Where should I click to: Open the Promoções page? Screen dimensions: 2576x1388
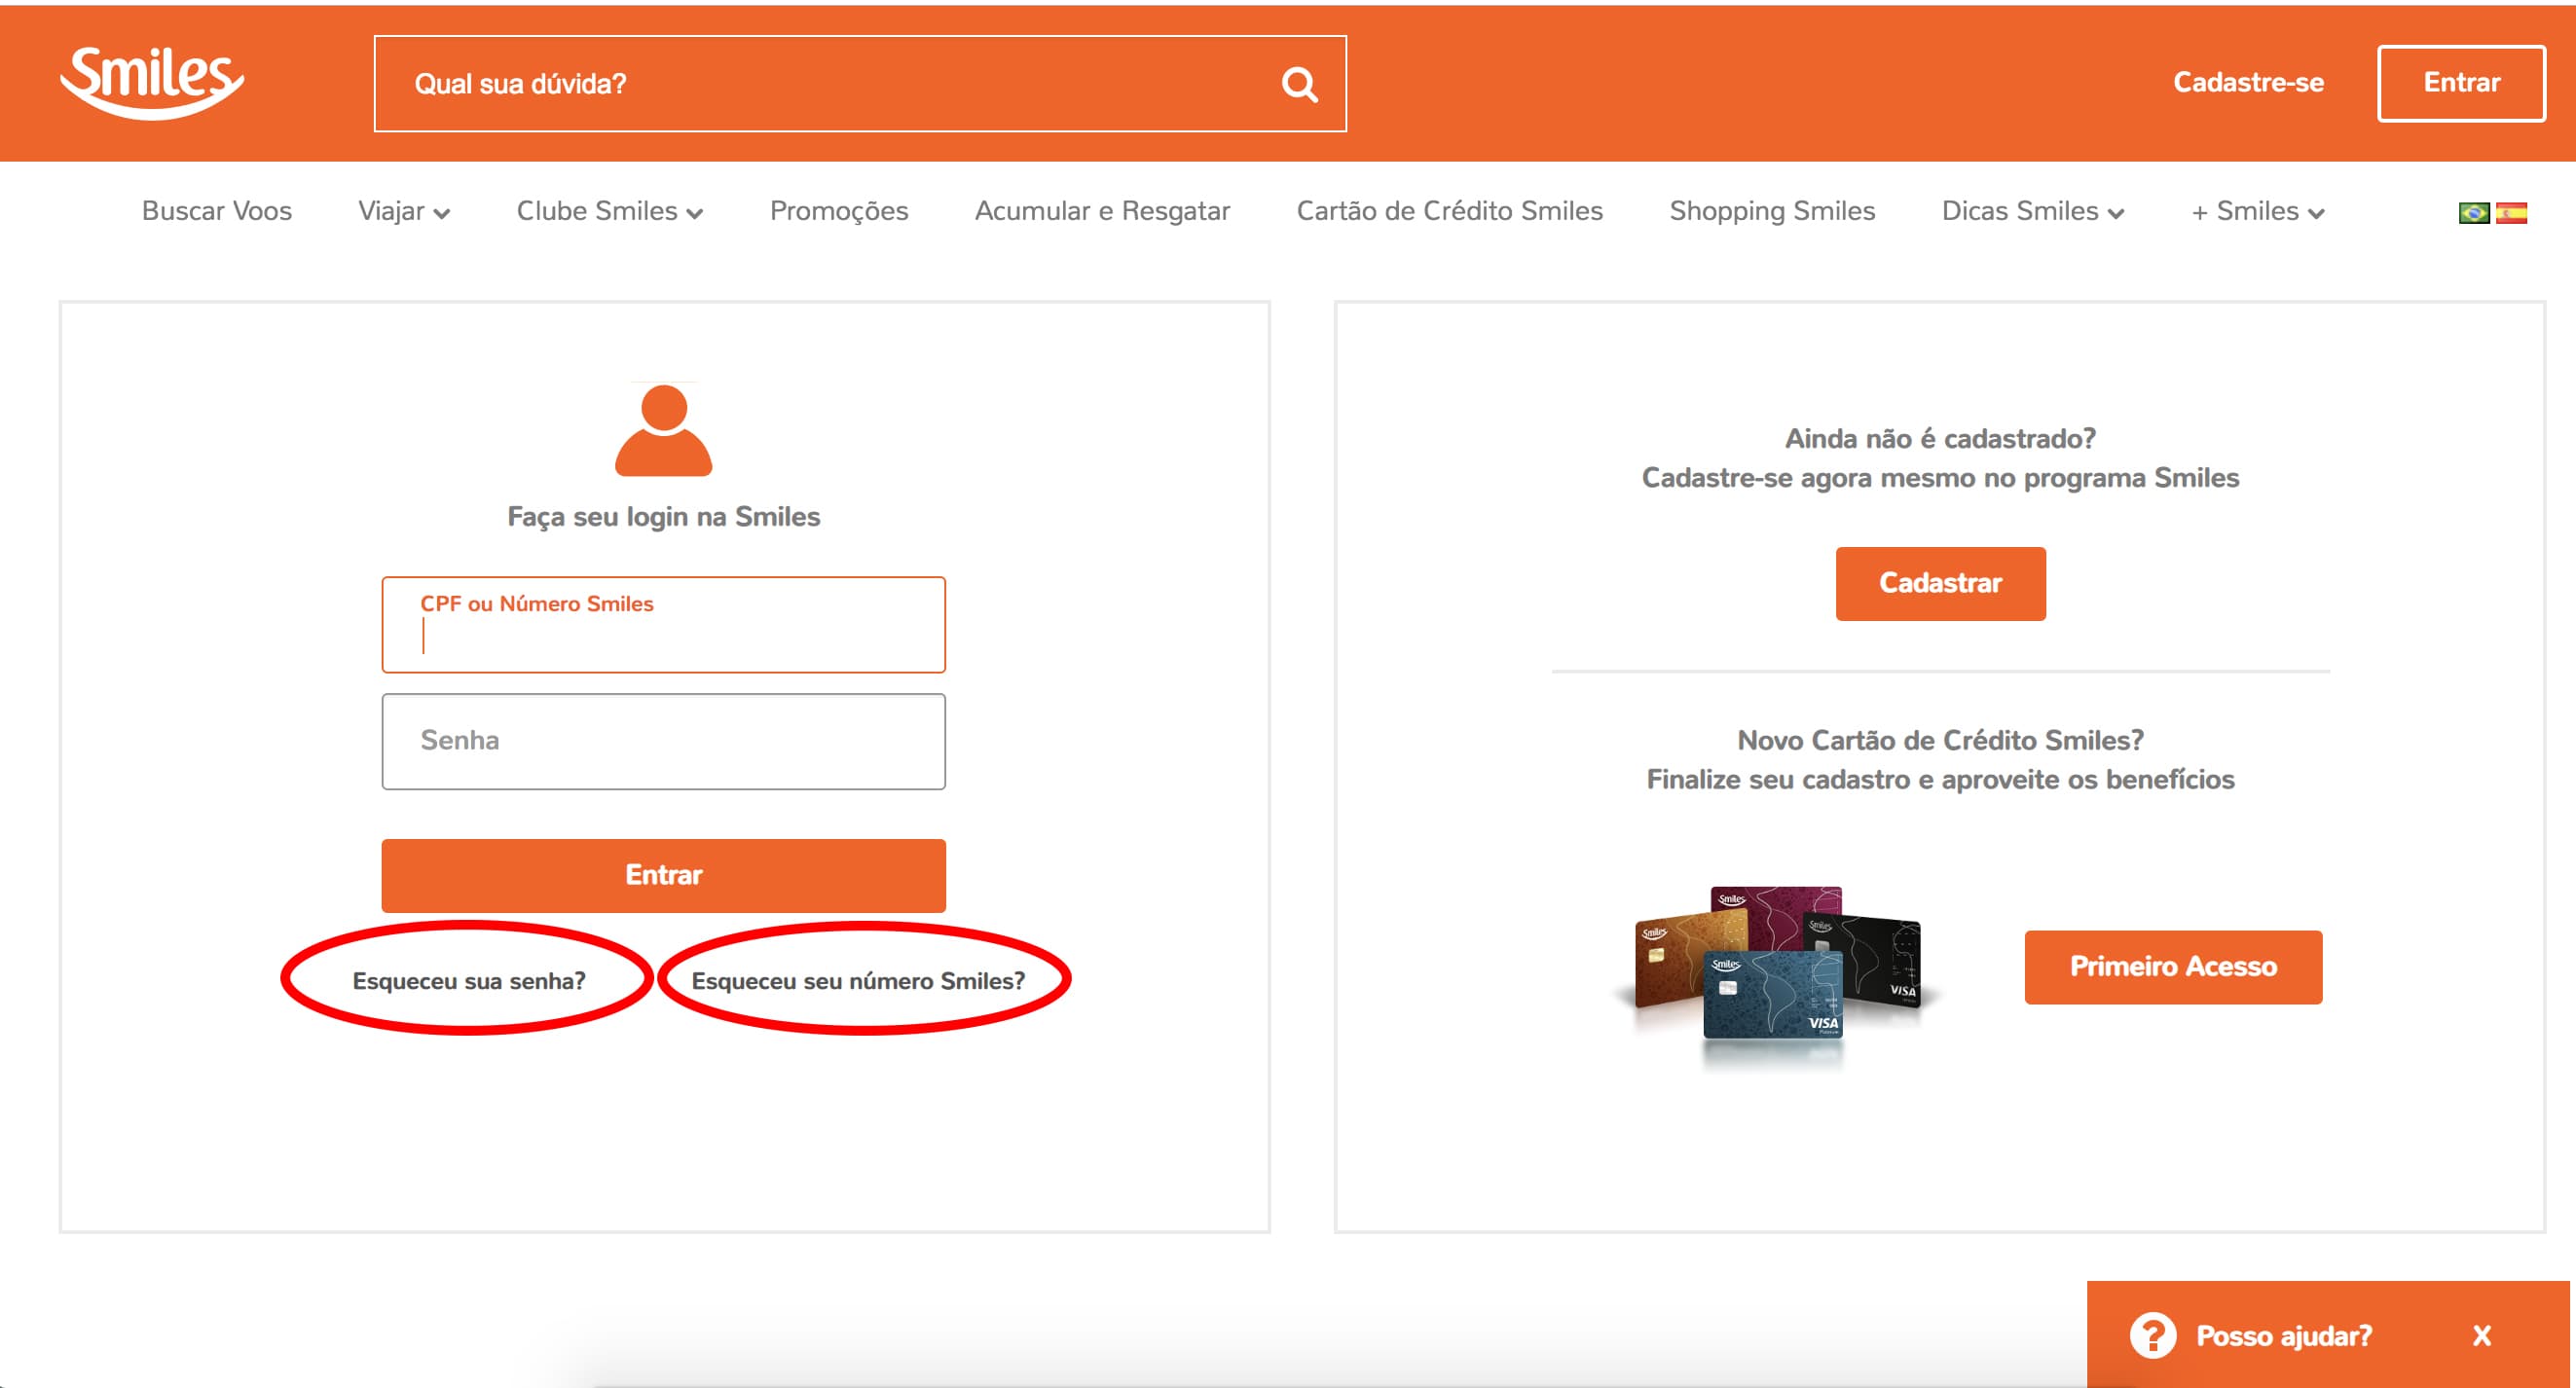point(838,211)
